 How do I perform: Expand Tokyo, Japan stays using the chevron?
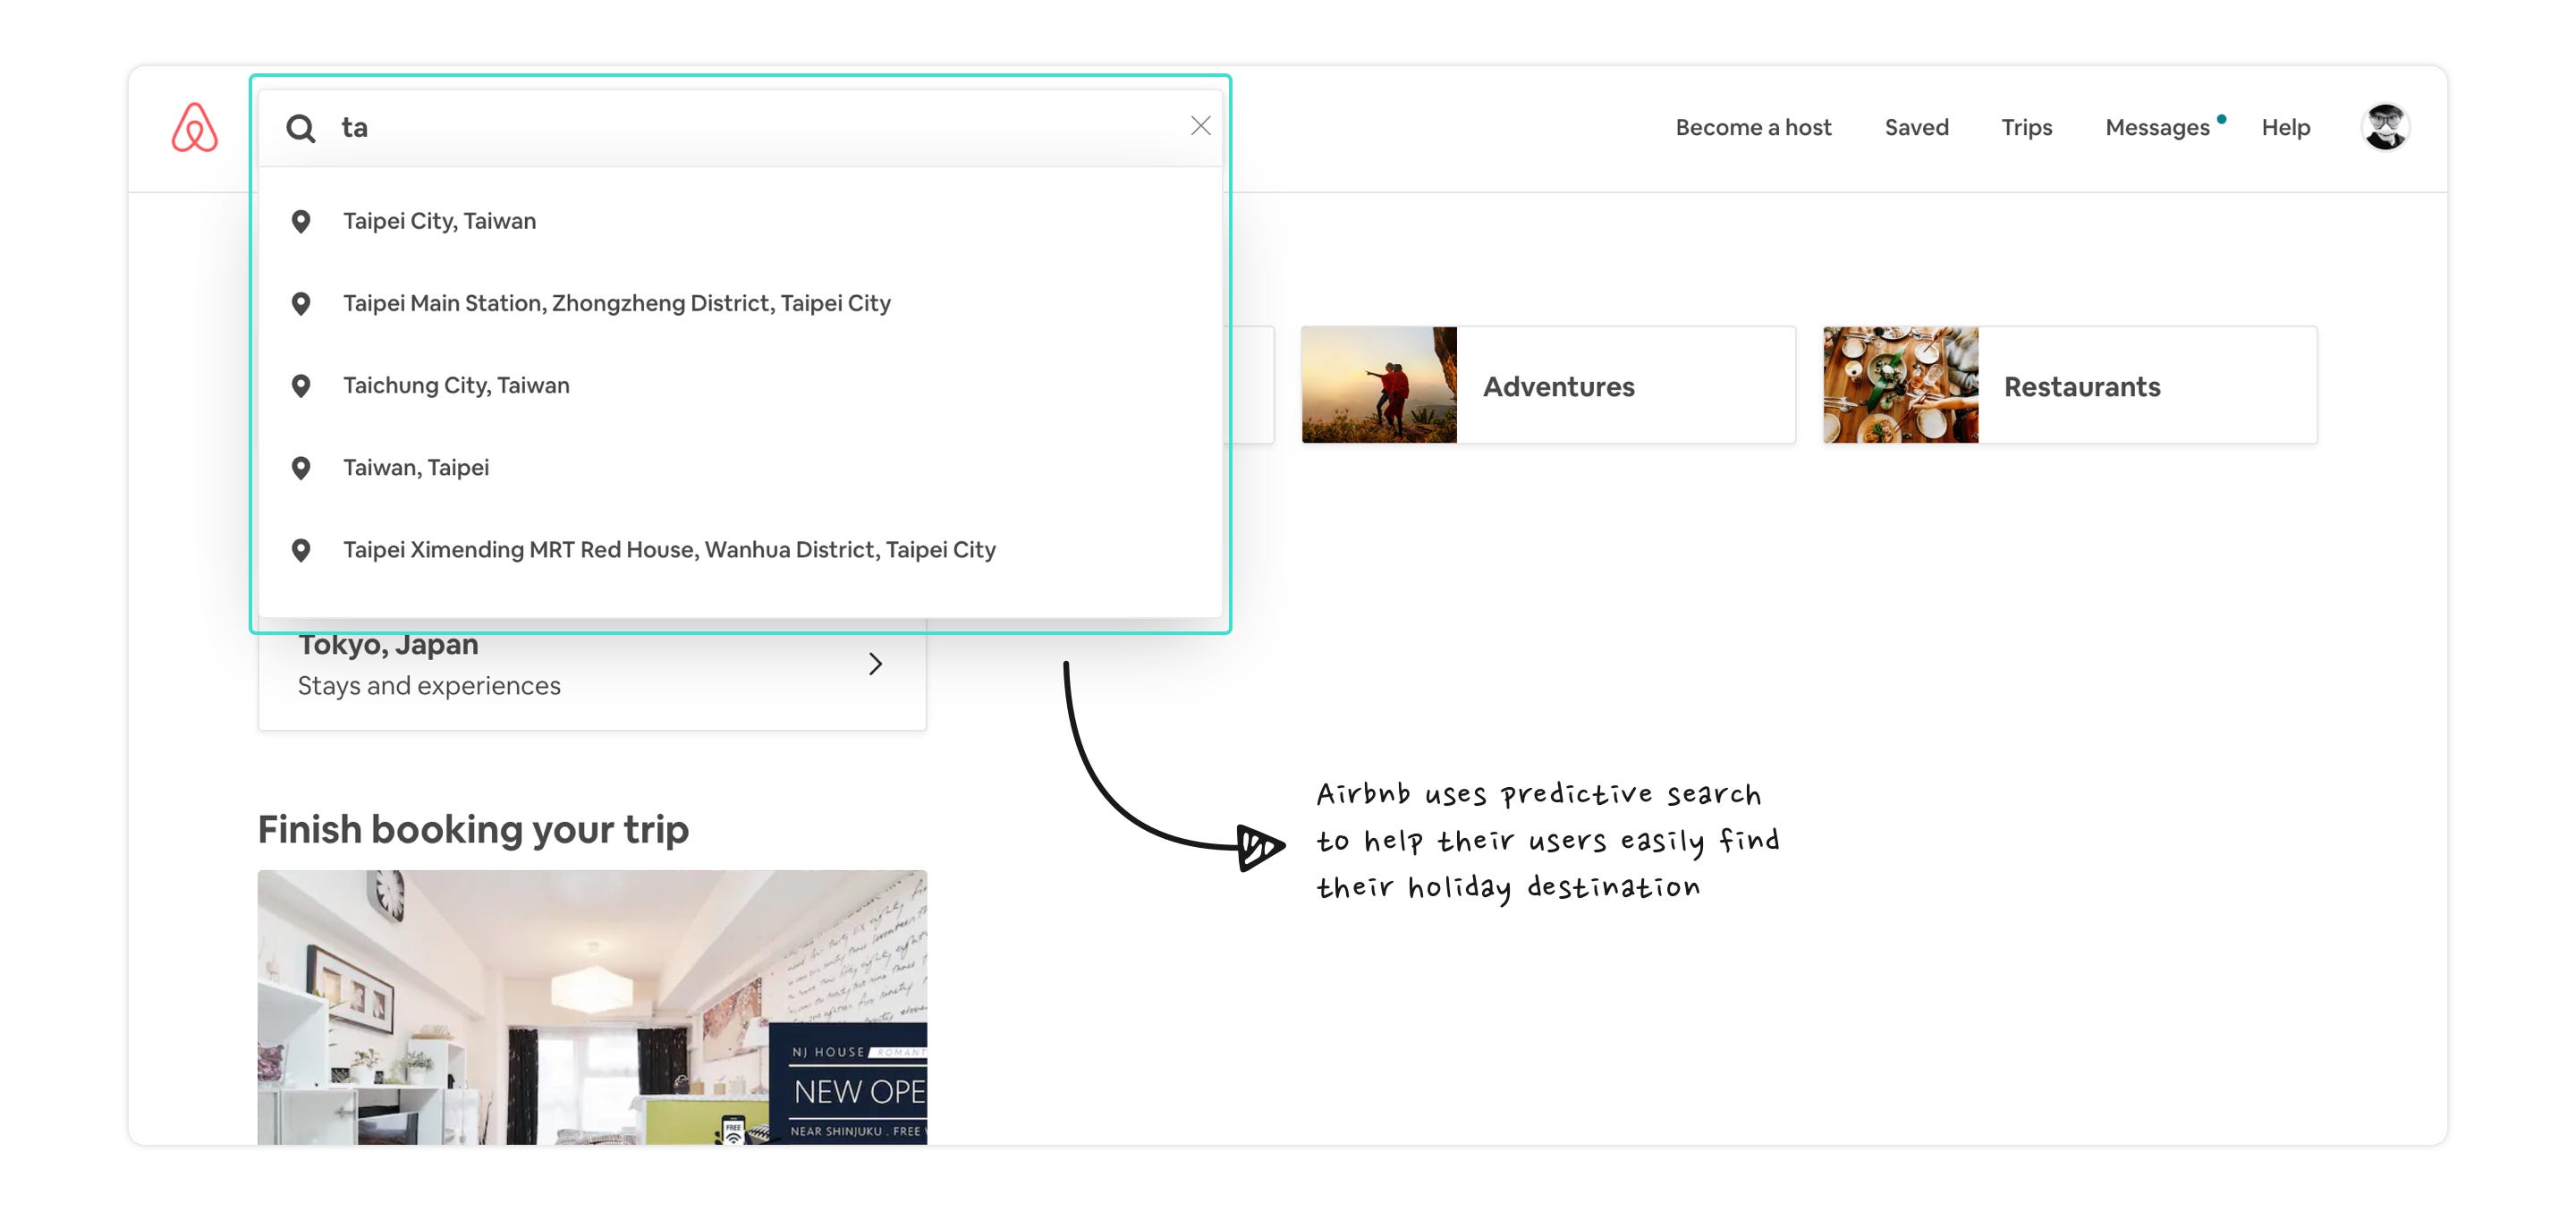[876, 663]
